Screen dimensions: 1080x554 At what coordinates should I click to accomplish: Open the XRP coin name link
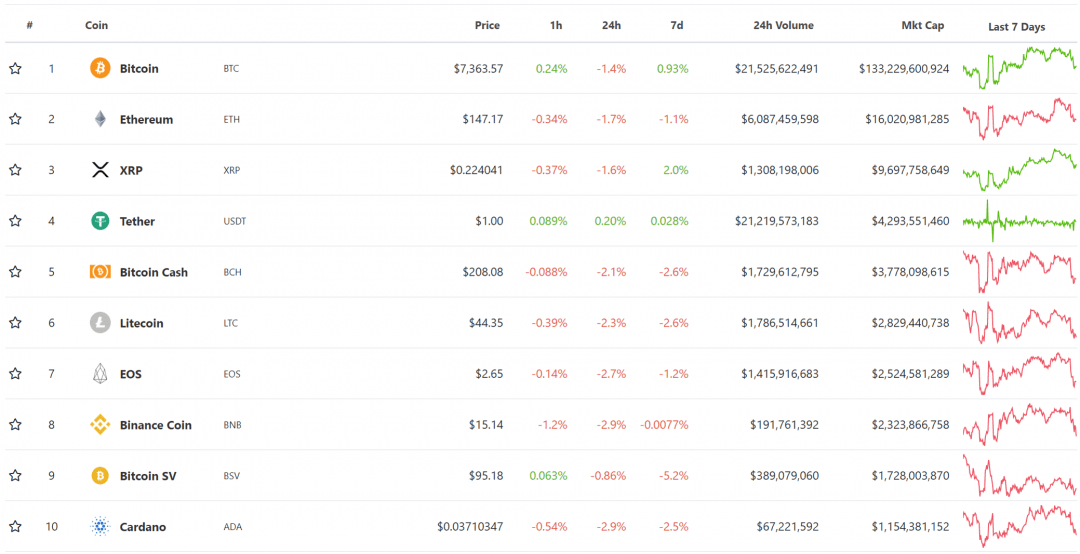click(131, 170)
